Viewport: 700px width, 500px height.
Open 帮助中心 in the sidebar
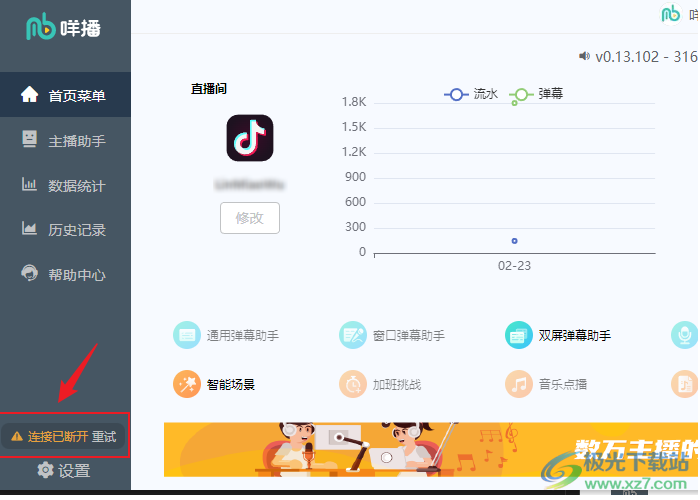pos(65,274)
